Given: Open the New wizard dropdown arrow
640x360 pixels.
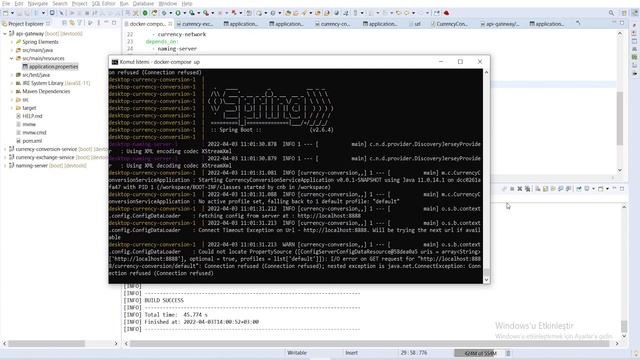Looking at the screenshot, I should pos(12,13).
